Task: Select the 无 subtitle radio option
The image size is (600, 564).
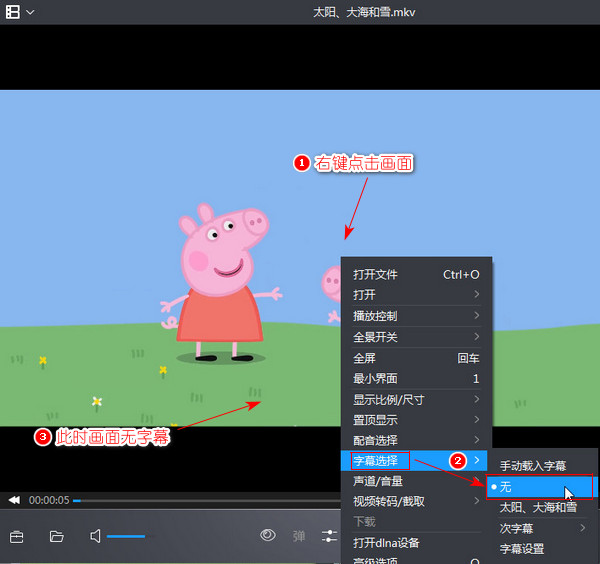Action: 541,487
